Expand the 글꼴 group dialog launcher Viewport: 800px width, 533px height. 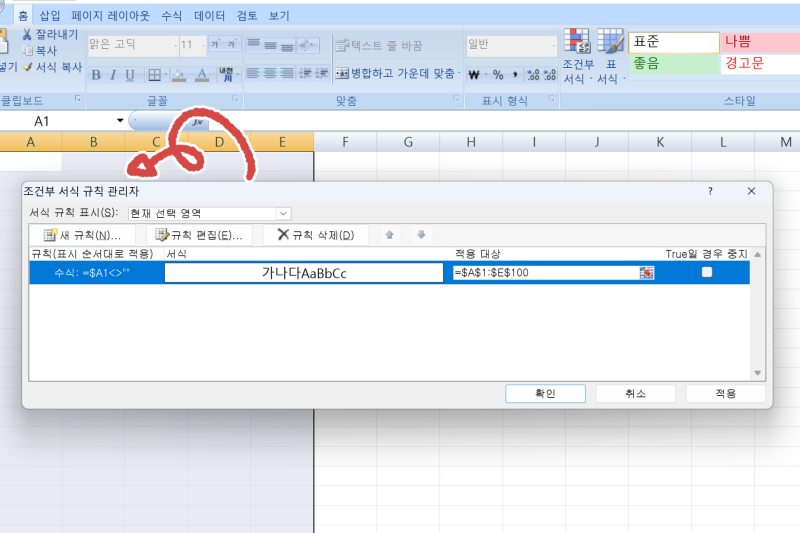tap(235, 98)
